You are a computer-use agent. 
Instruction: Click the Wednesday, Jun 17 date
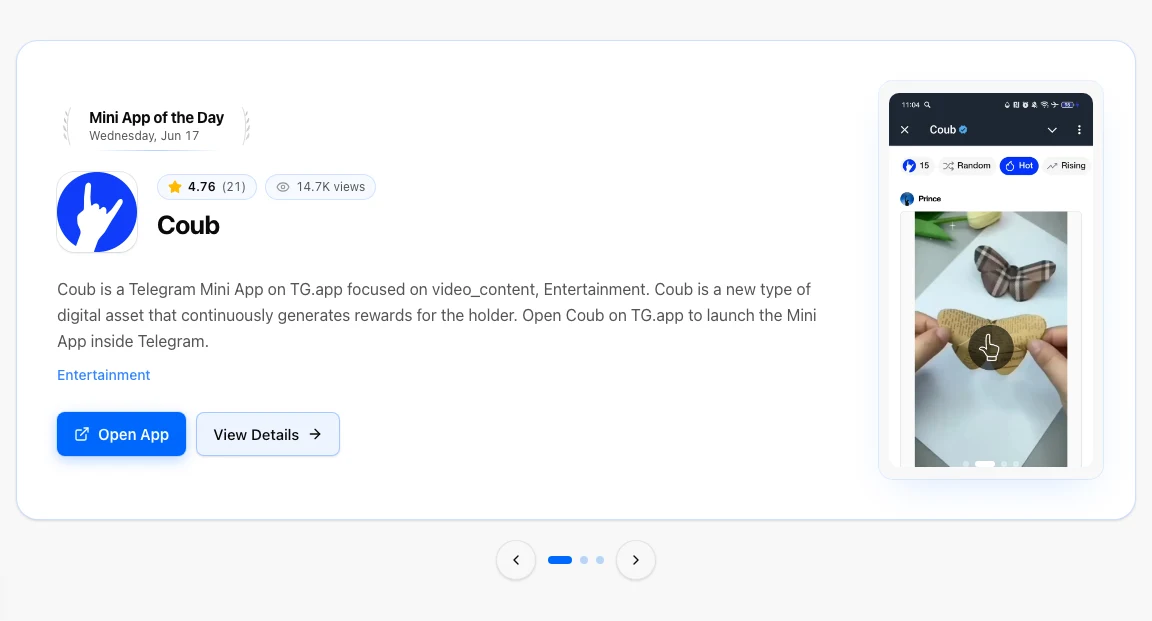click(144, 136)
